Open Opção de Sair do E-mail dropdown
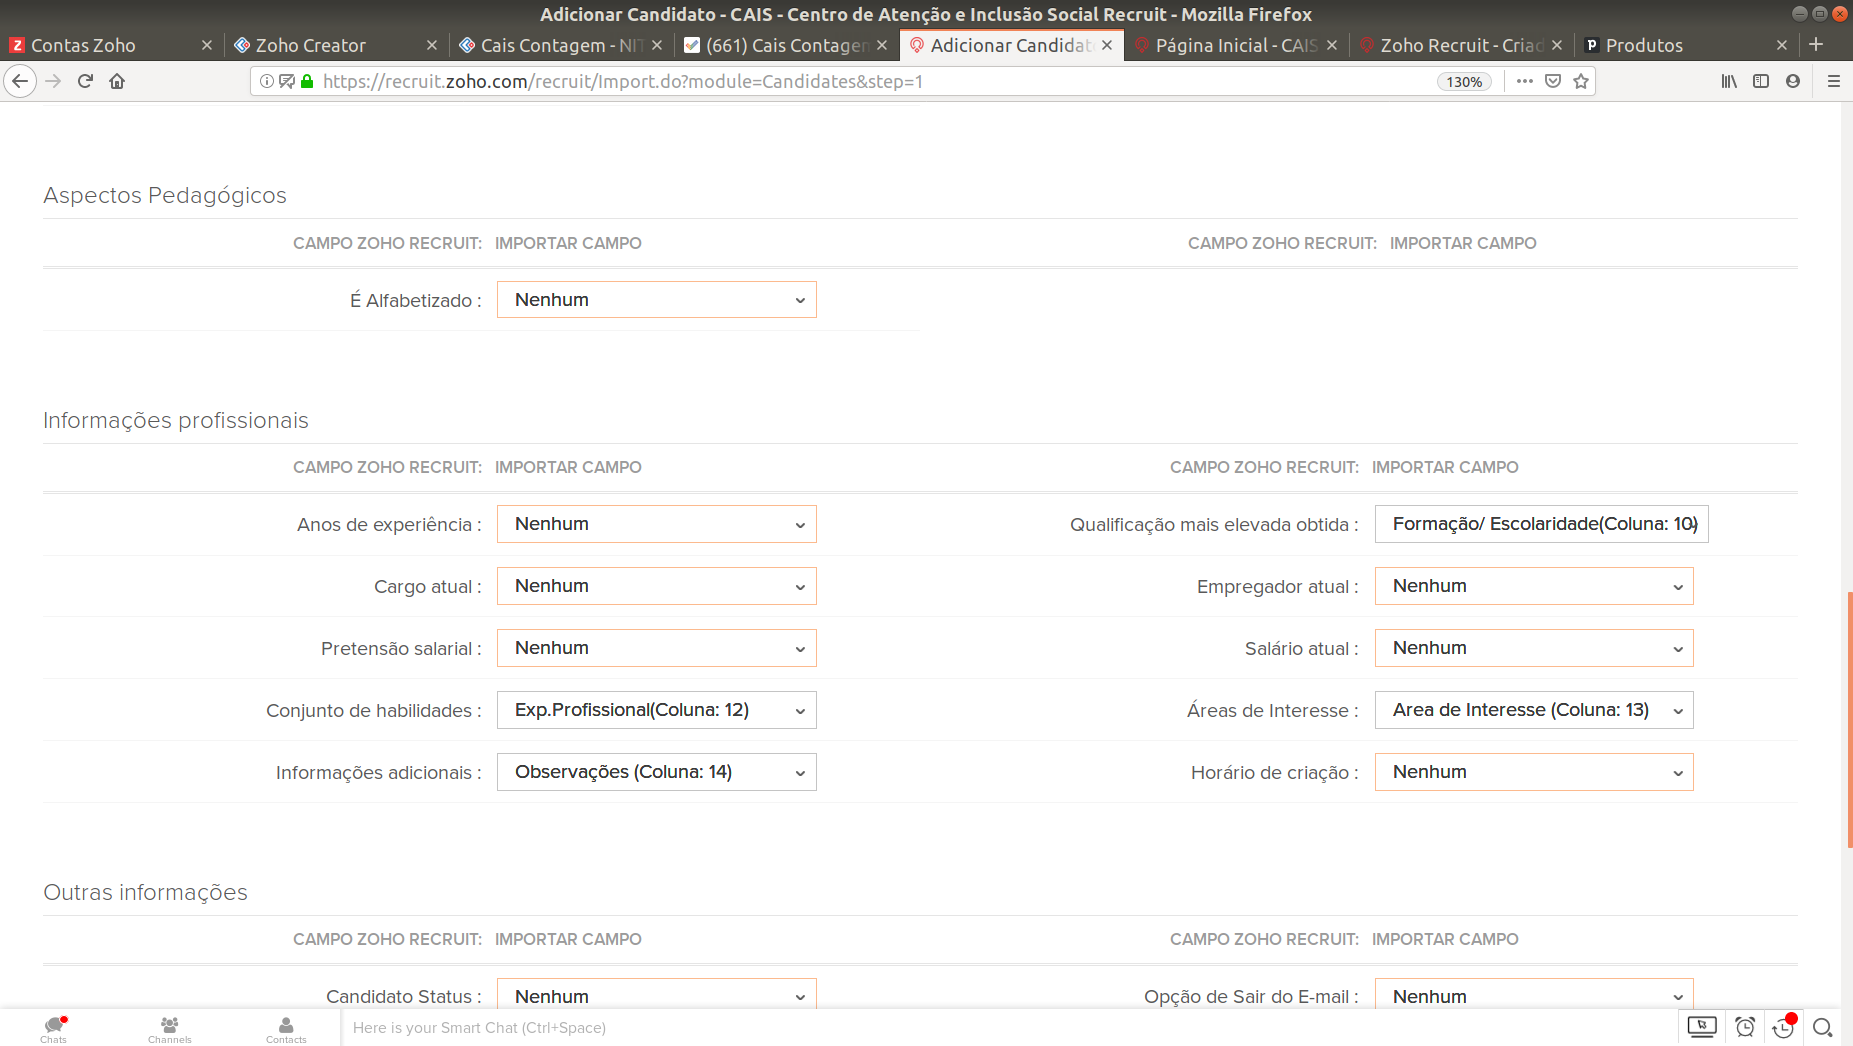The width and height of the screenshot is (1853, 1046). pos(1534,994)
